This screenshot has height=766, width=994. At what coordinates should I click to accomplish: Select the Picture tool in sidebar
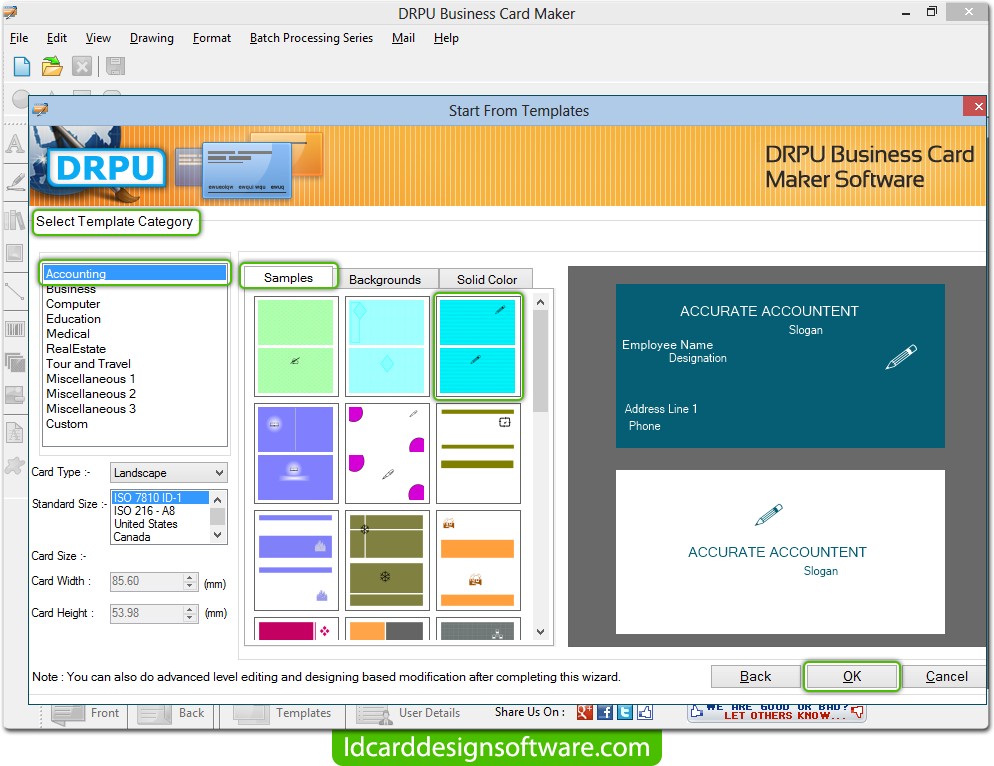(15, 253)
